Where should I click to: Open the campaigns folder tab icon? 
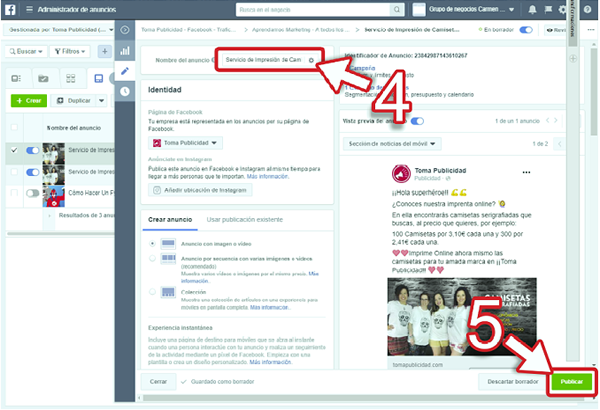pos(43,78)
